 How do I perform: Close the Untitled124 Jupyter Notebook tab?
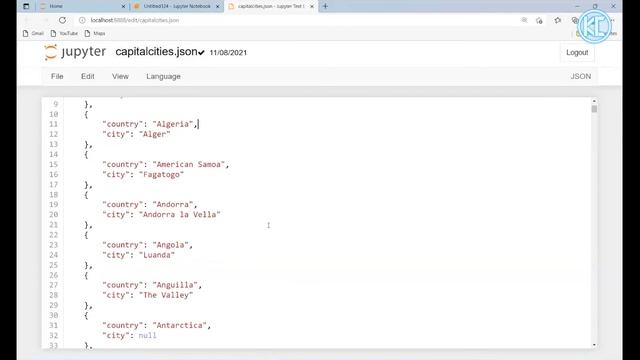[218, 7]
